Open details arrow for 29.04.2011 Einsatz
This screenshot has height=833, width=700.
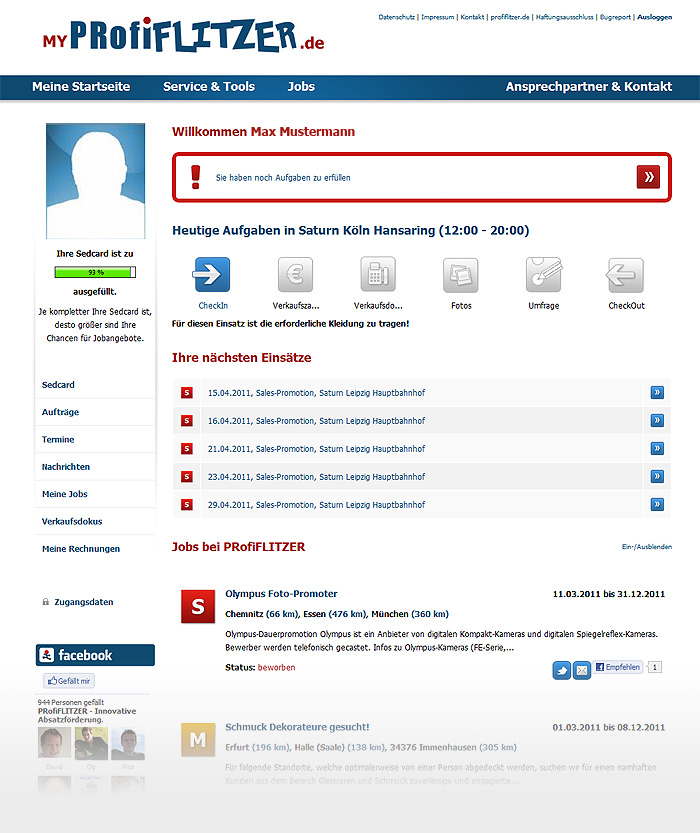(x=657, y=504)
